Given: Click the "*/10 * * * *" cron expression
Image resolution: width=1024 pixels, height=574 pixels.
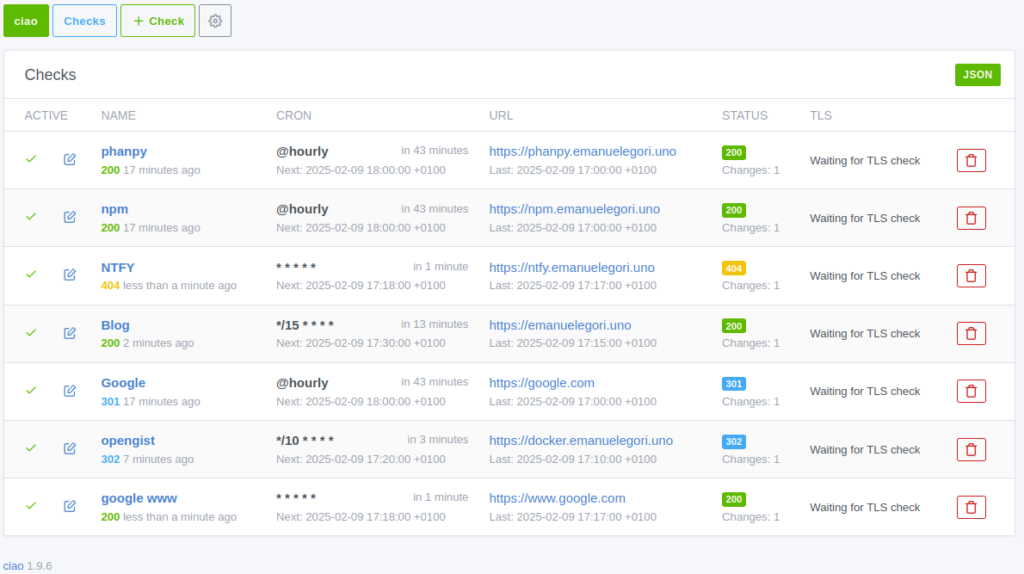Looking at the screenshot, I should (x=305, y=441).
